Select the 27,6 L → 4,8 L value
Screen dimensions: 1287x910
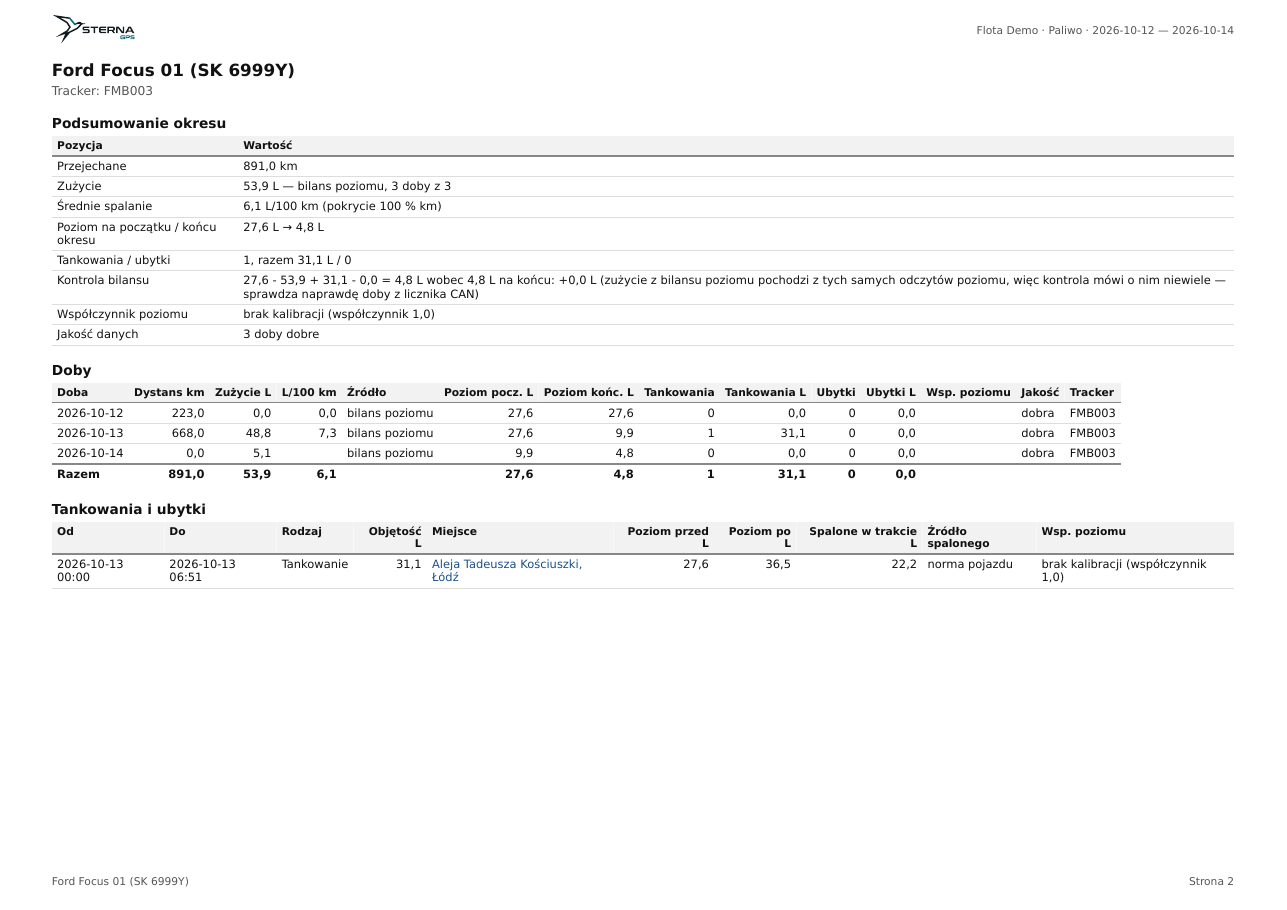tap(283, 227)
